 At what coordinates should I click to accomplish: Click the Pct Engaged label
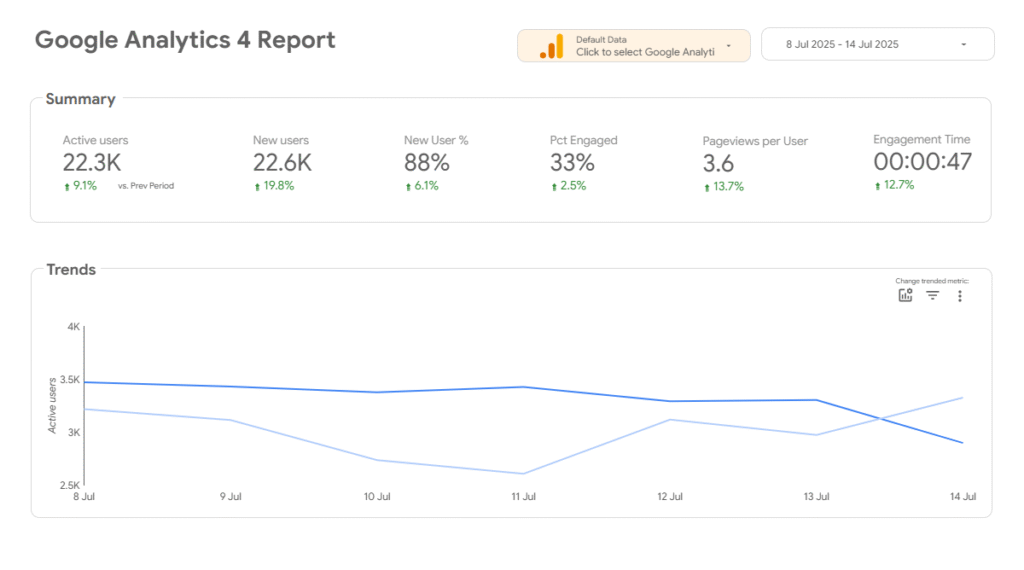[x=583, y=140]
